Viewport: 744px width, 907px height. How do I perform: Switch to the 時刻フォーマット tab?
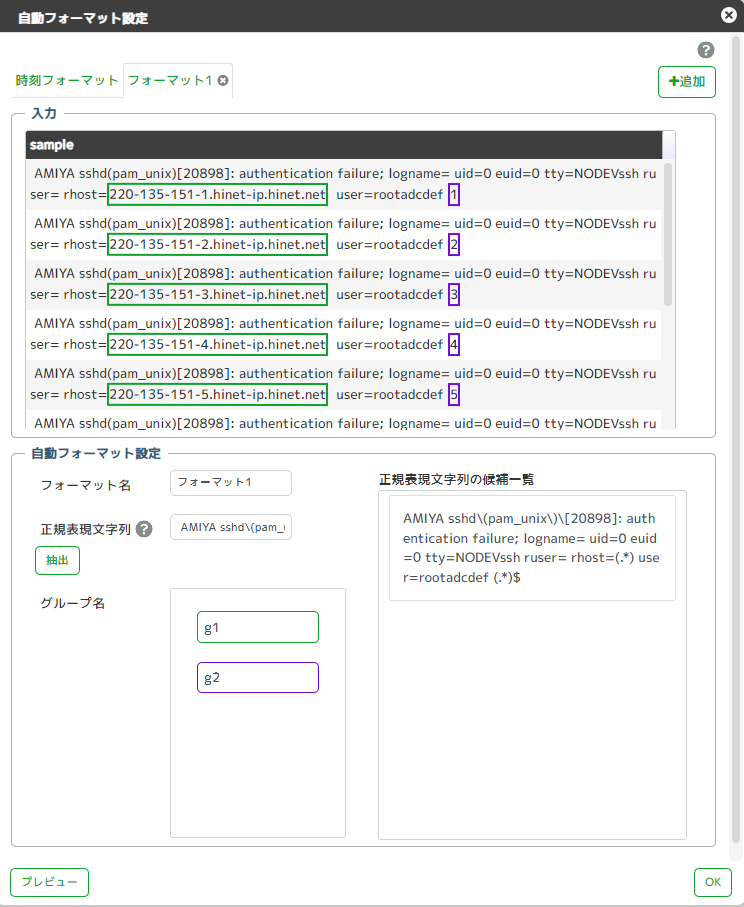(x=67, y=80)
